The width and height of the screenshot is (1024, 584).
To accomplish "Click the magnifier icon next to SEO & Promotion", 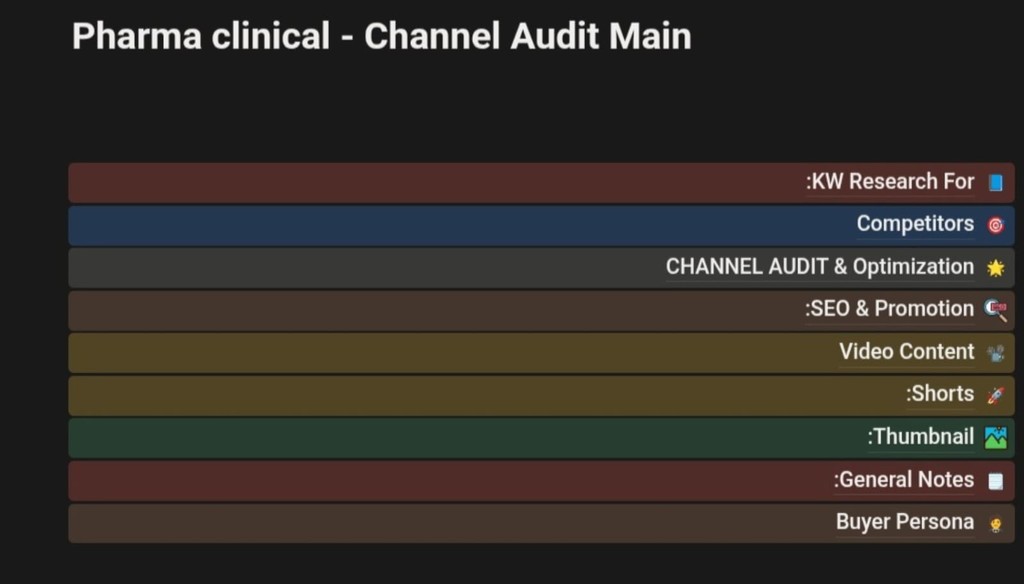I will (995, 310).
